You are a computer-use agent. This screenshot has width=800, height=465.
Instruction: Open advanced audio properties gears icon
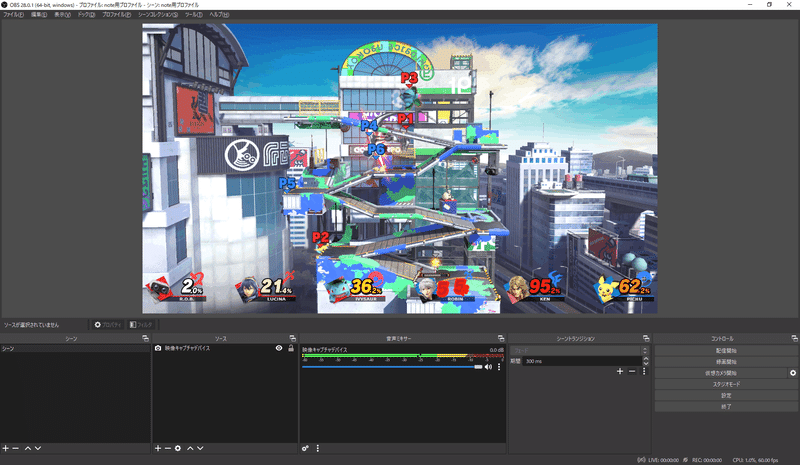pos(305,448)
